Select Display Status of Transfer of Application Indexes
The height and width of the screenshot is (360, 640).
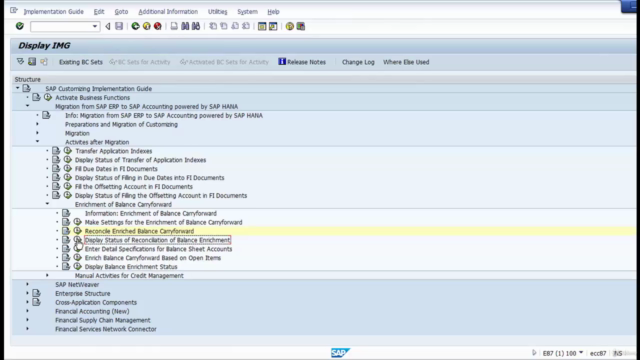click(x=140, y=160)
